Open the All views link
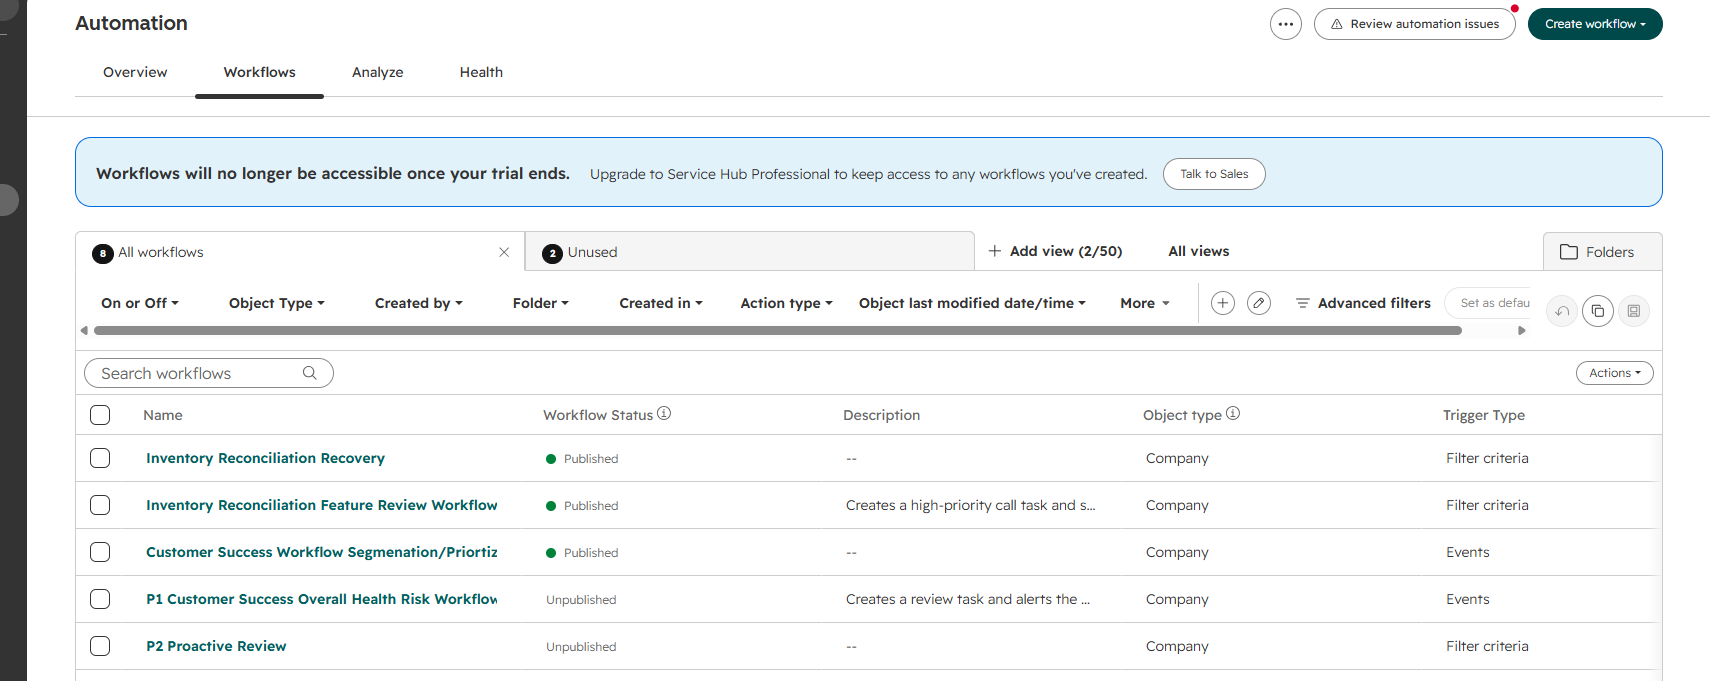 [1199, 251]
